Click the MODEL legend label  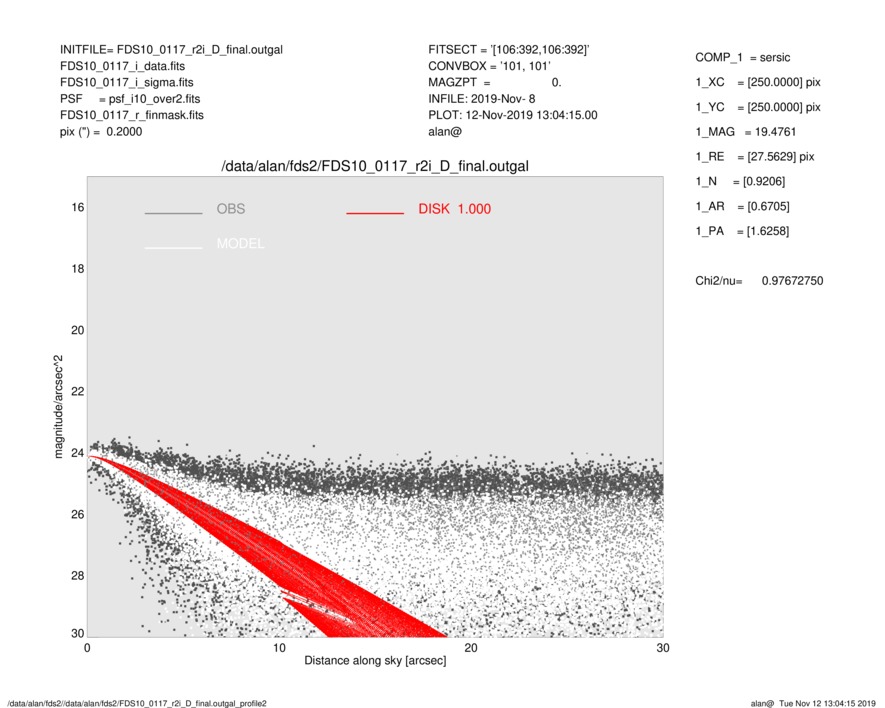click(240, 244)
